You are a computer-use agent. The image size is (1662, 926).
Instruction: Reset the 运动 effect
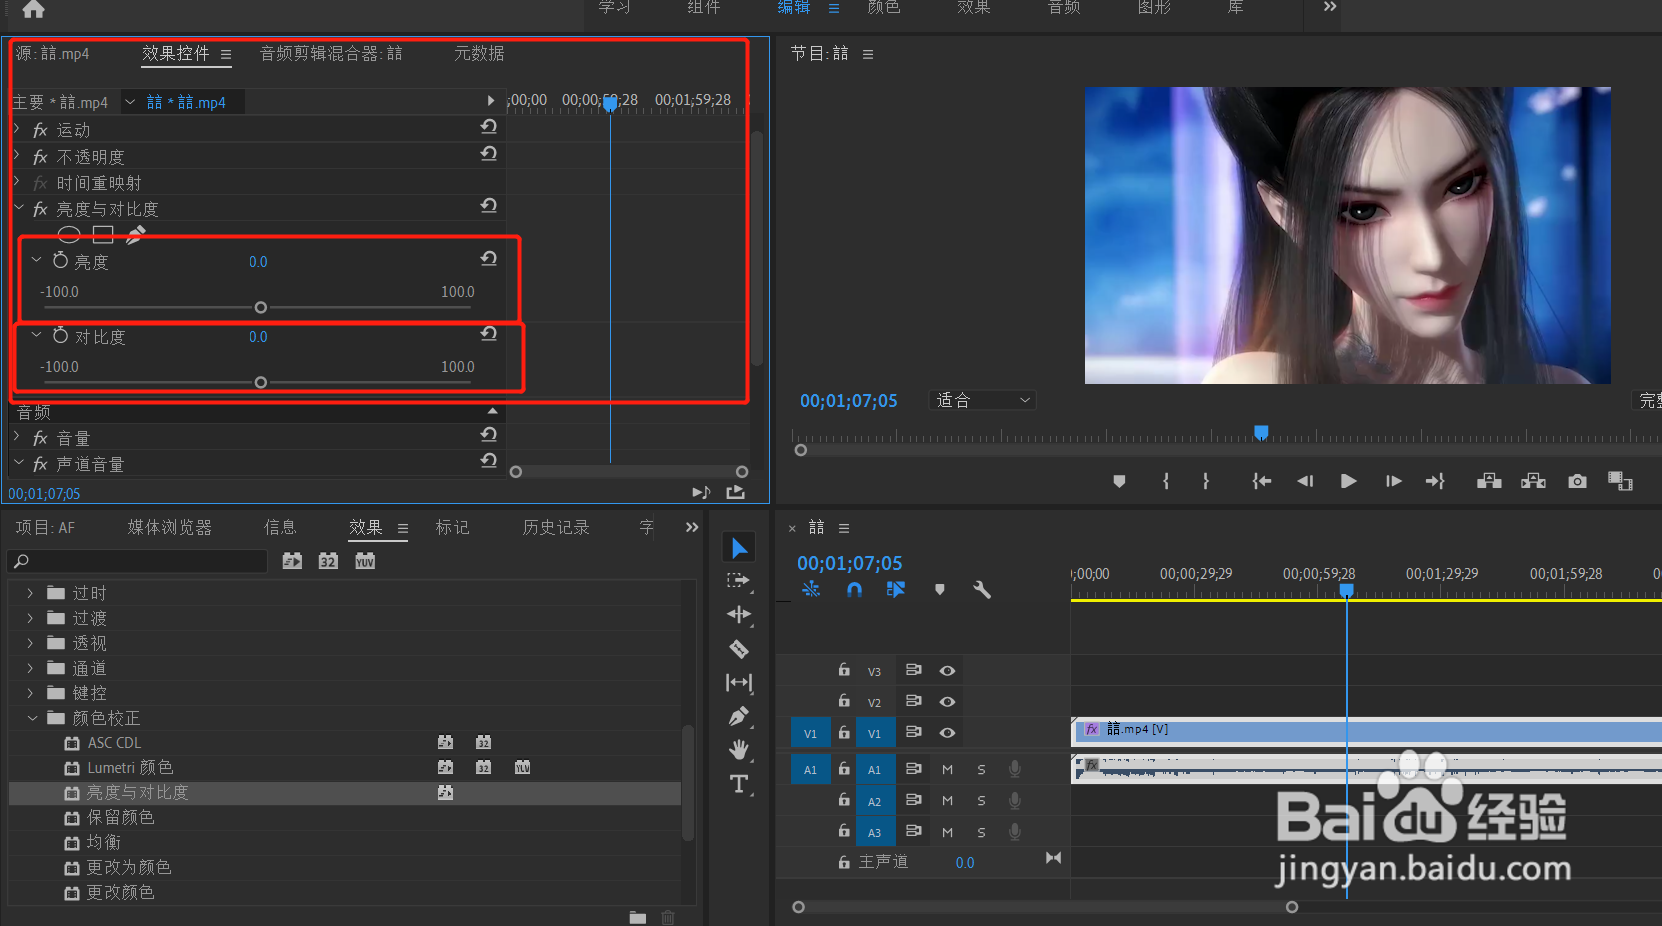pyautogui.click(x=489, y=127)
